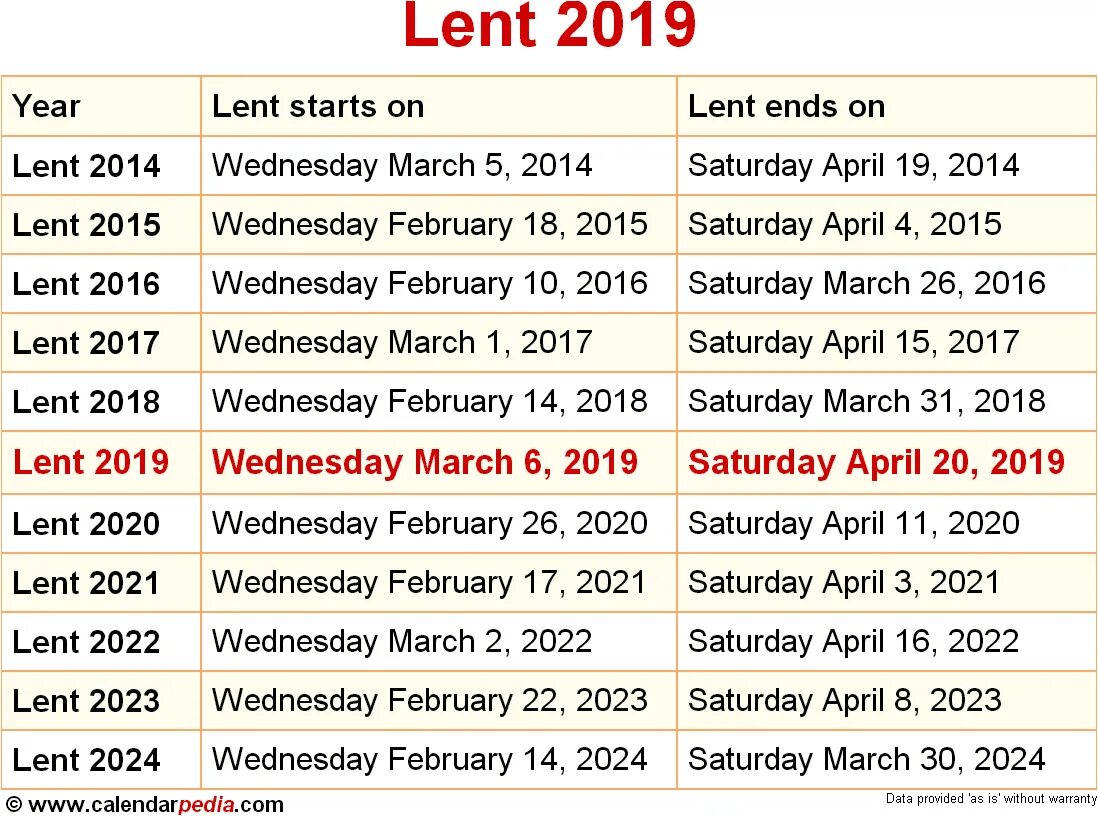Click the 'Lent 2016' row label

(x=86, y=284)
